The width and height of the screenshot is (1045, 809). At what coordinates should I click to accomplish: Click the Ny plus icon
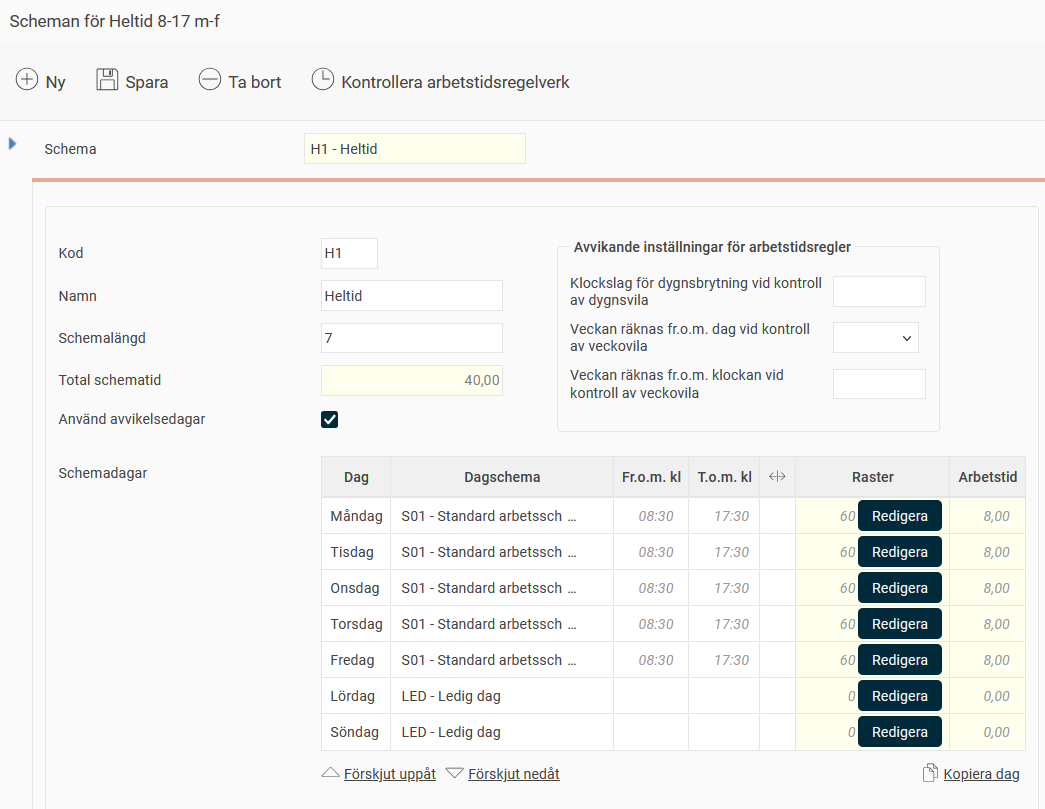(27, 80)
